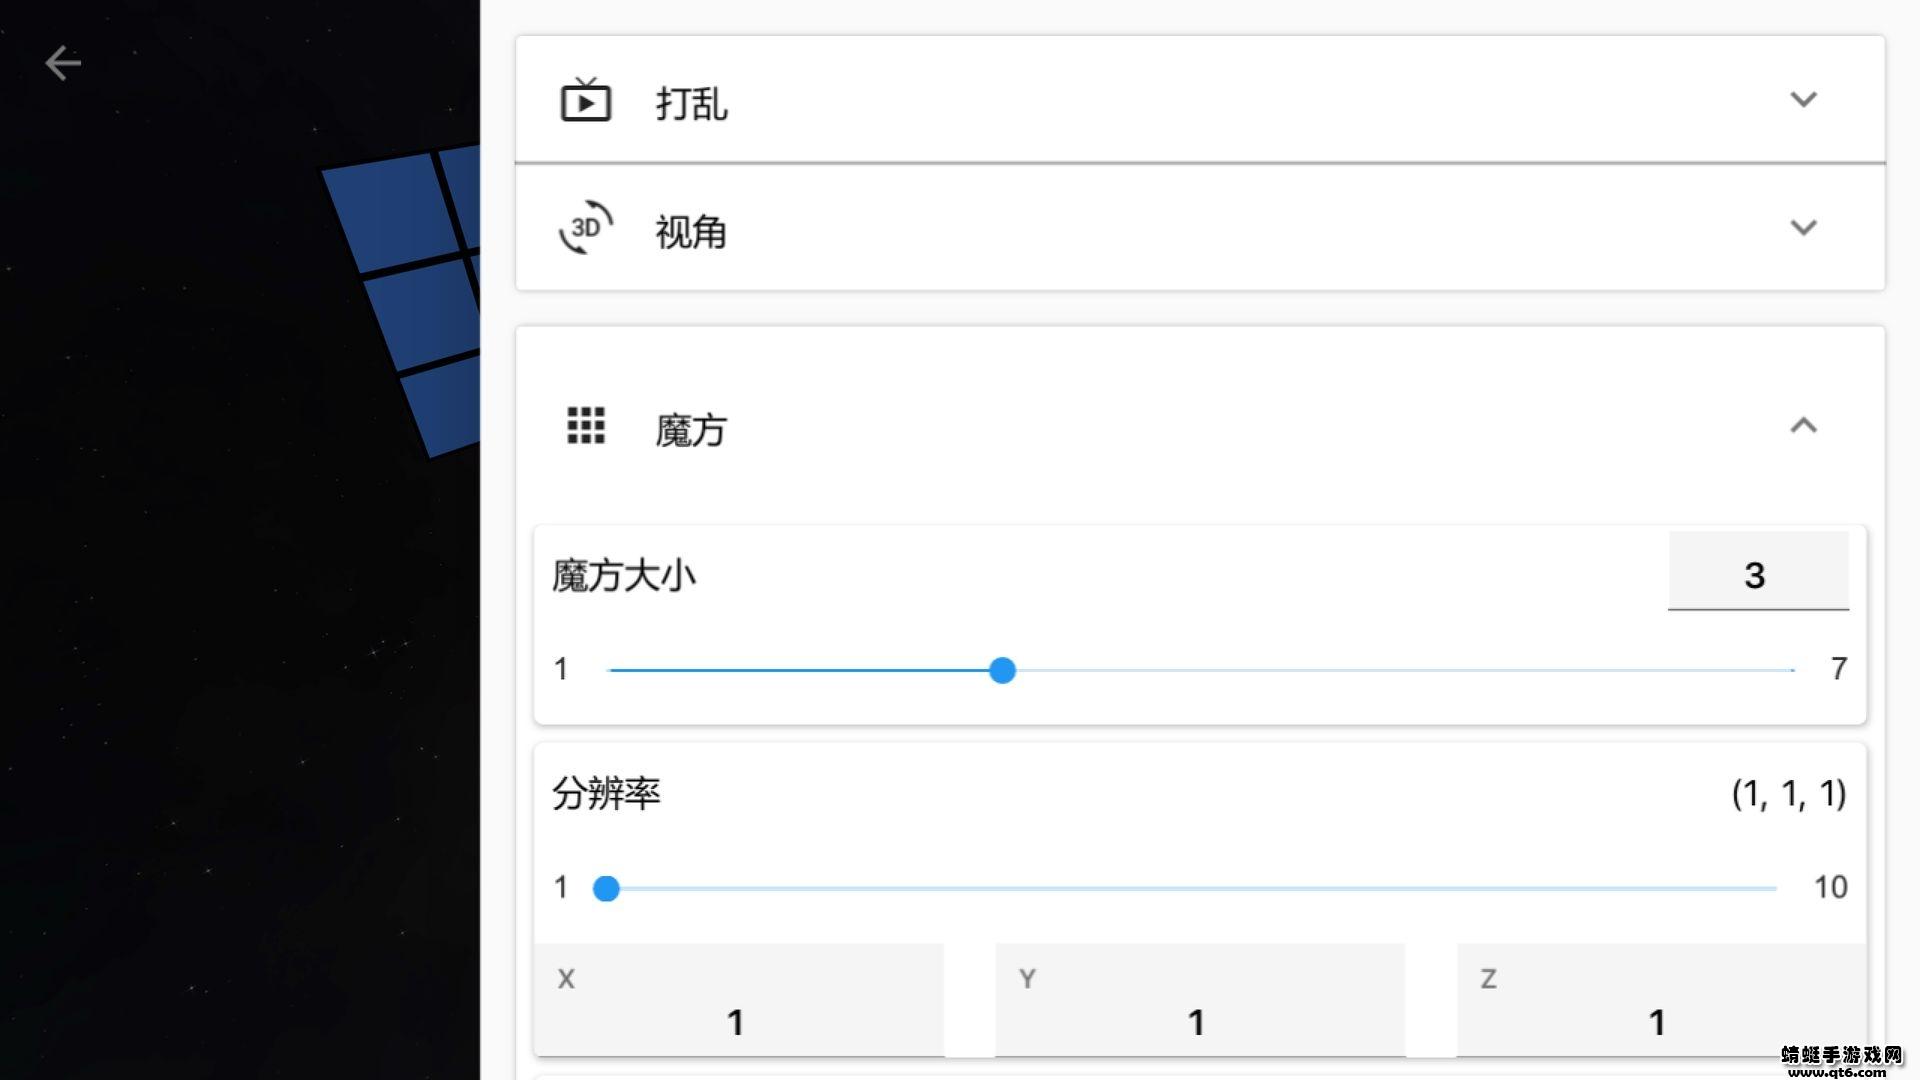Click the cube size slider handle
Screen dimensions: 1920x1080
click(1002, 670)
